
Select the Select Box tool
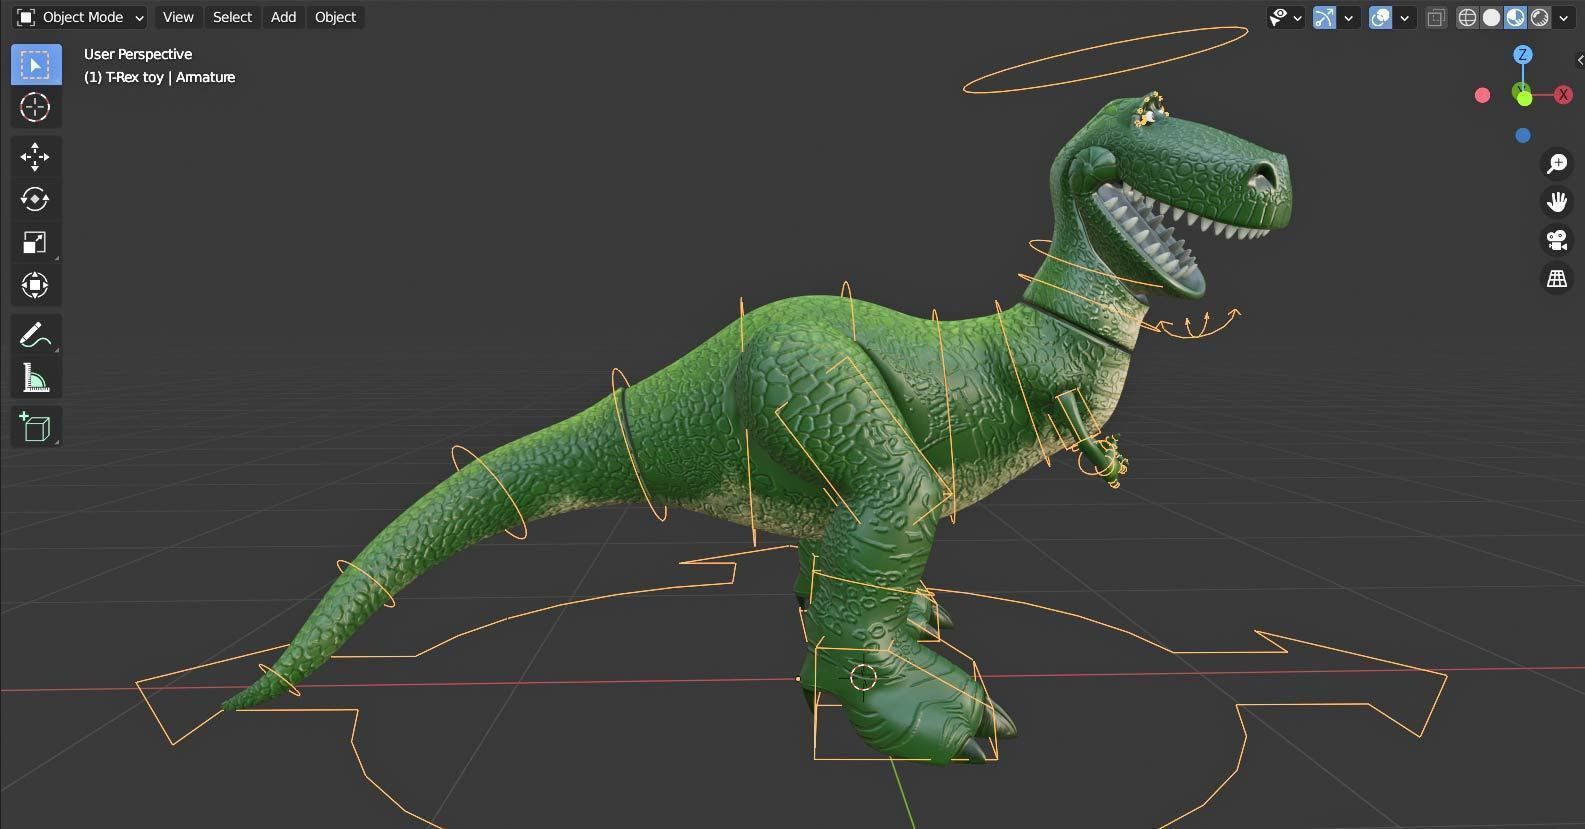coord(36,65)
